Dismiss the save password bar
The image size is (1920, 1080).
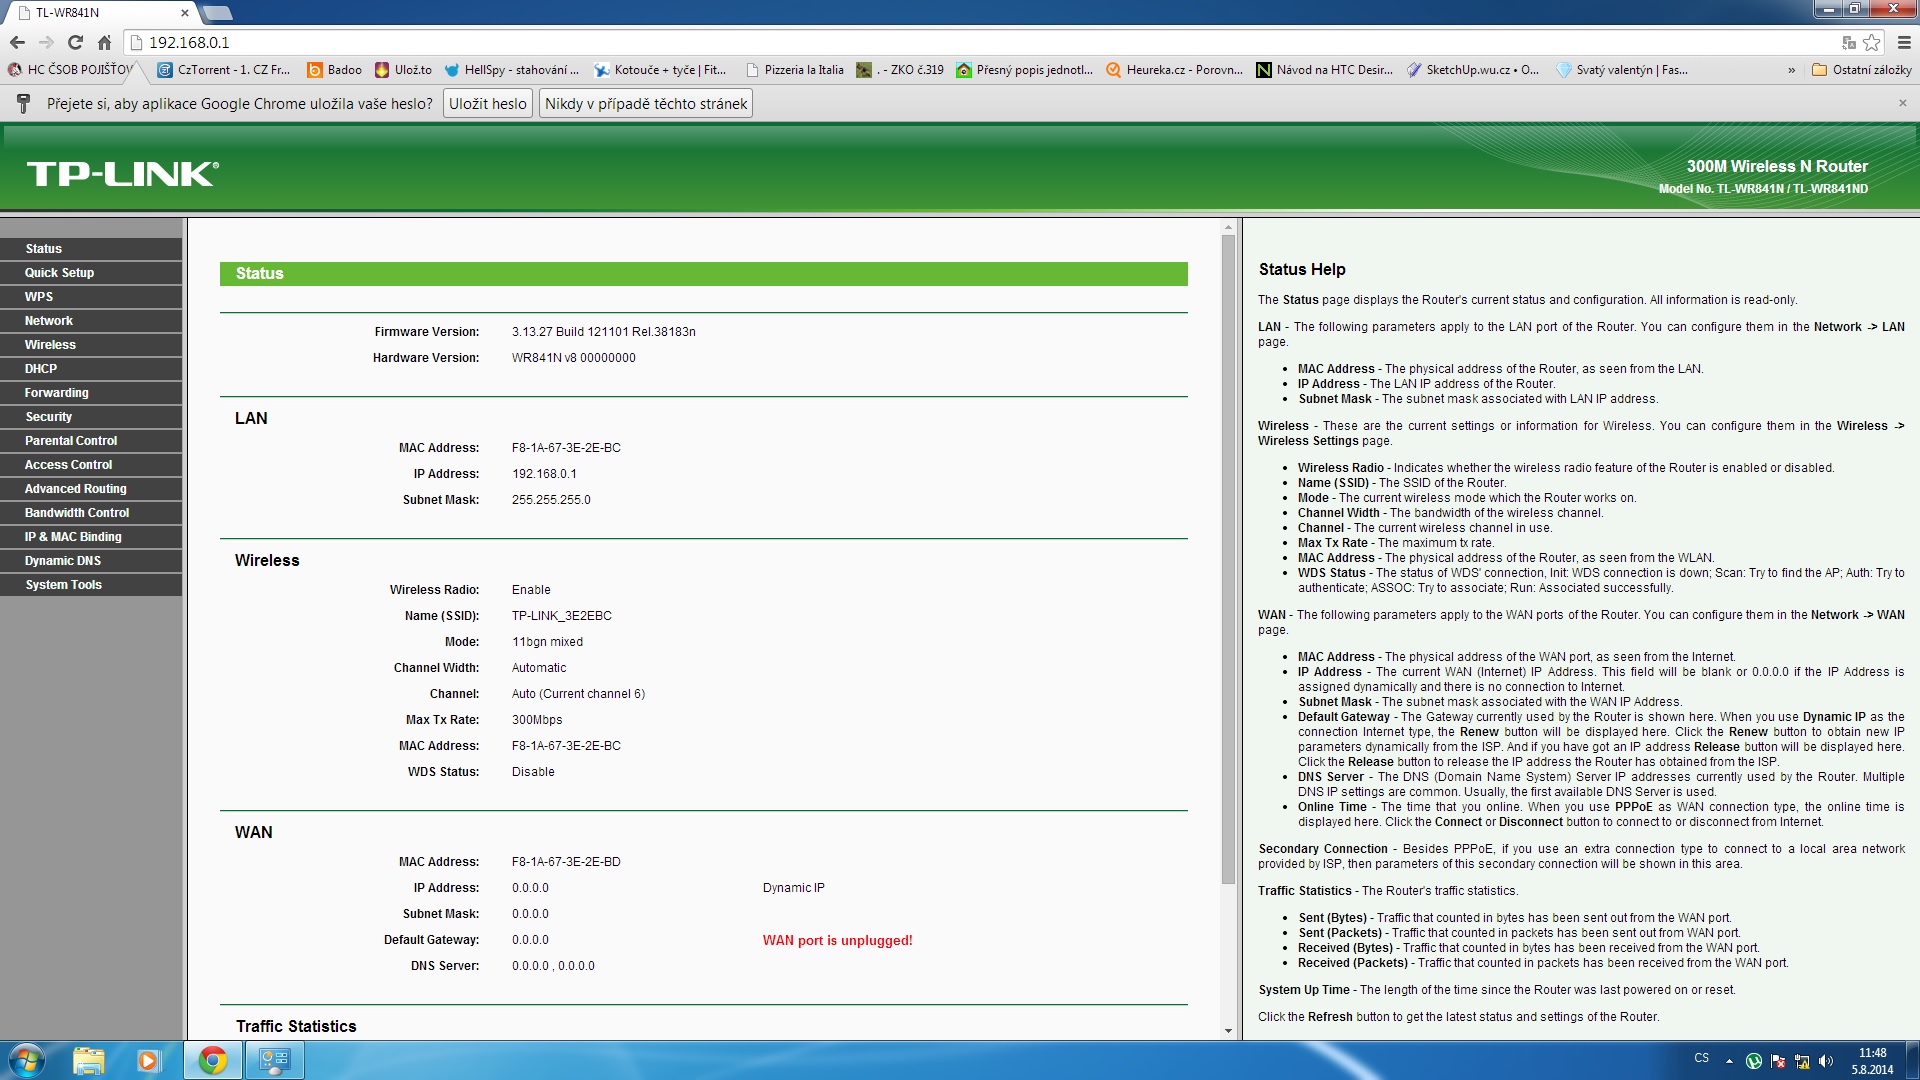(x=1902, y=103)
